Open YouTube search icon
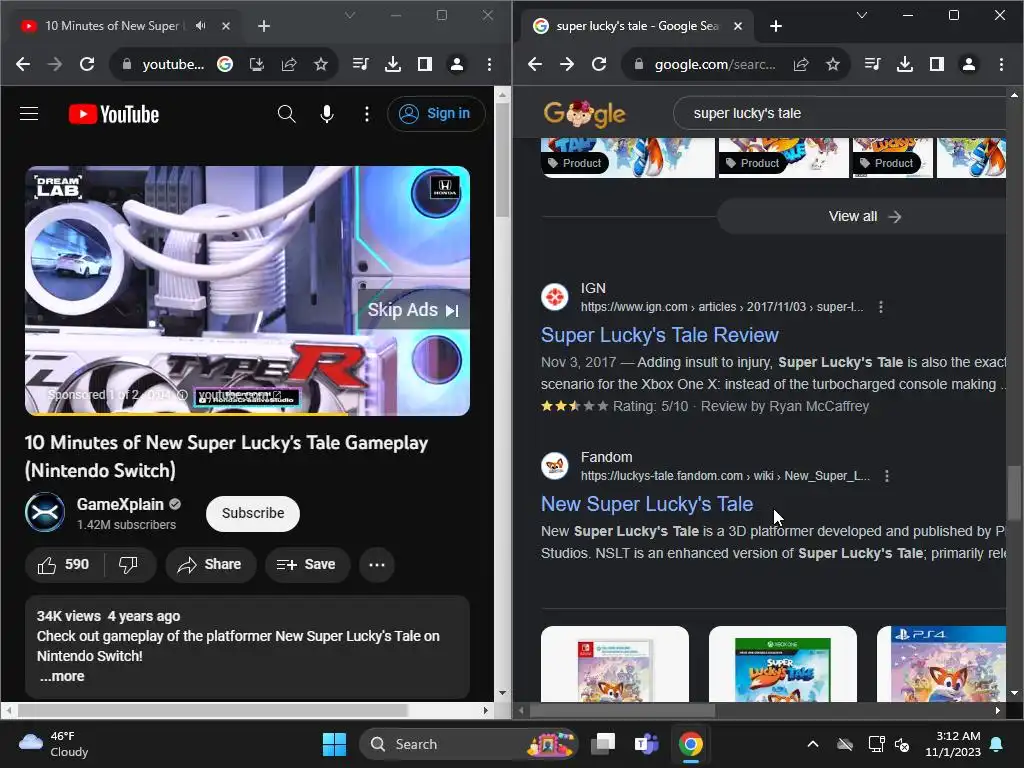Screen dimensions: 1024x768 [286, 114]
